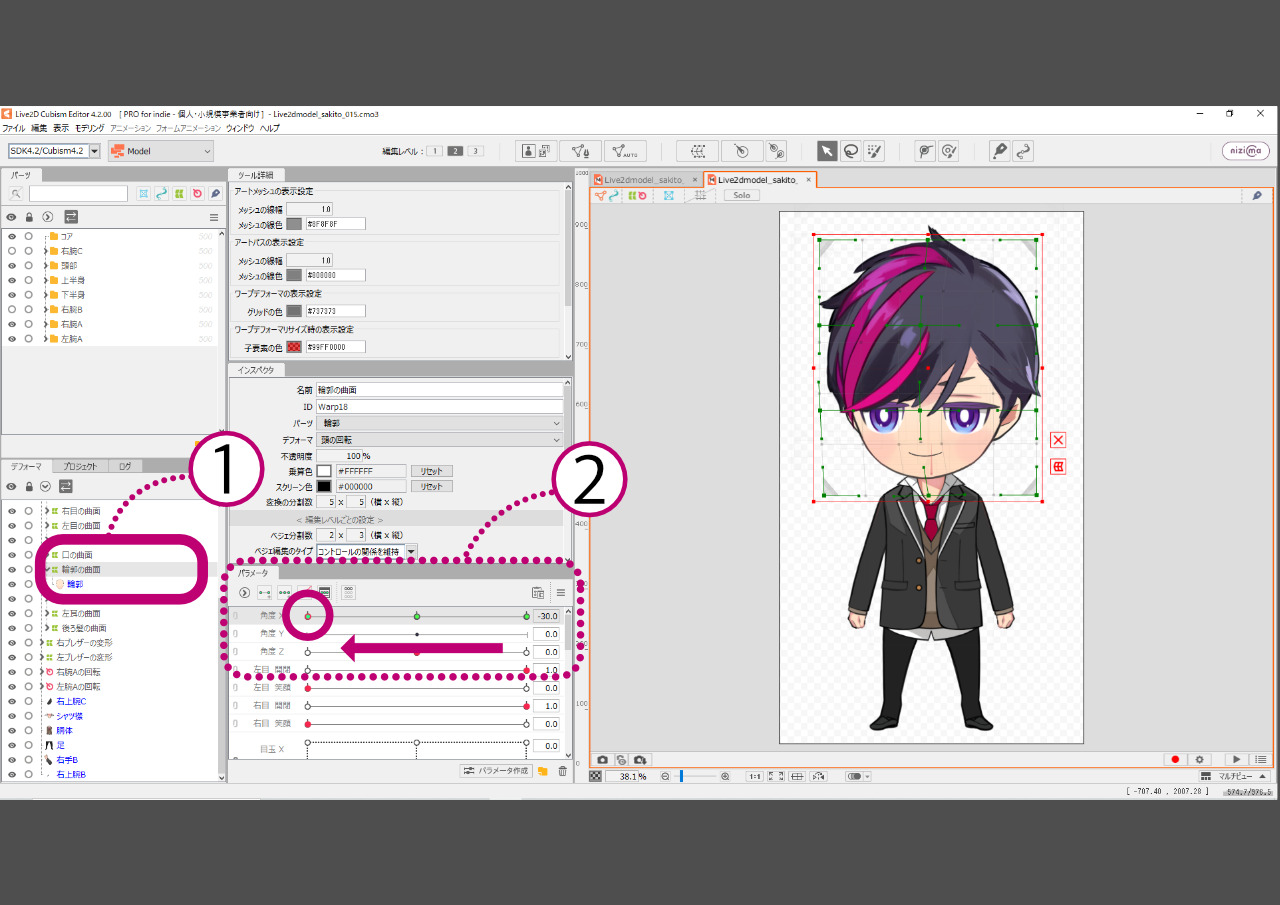
Task: Toggle lock circle of 頭部 part
Action: point(29,266)
